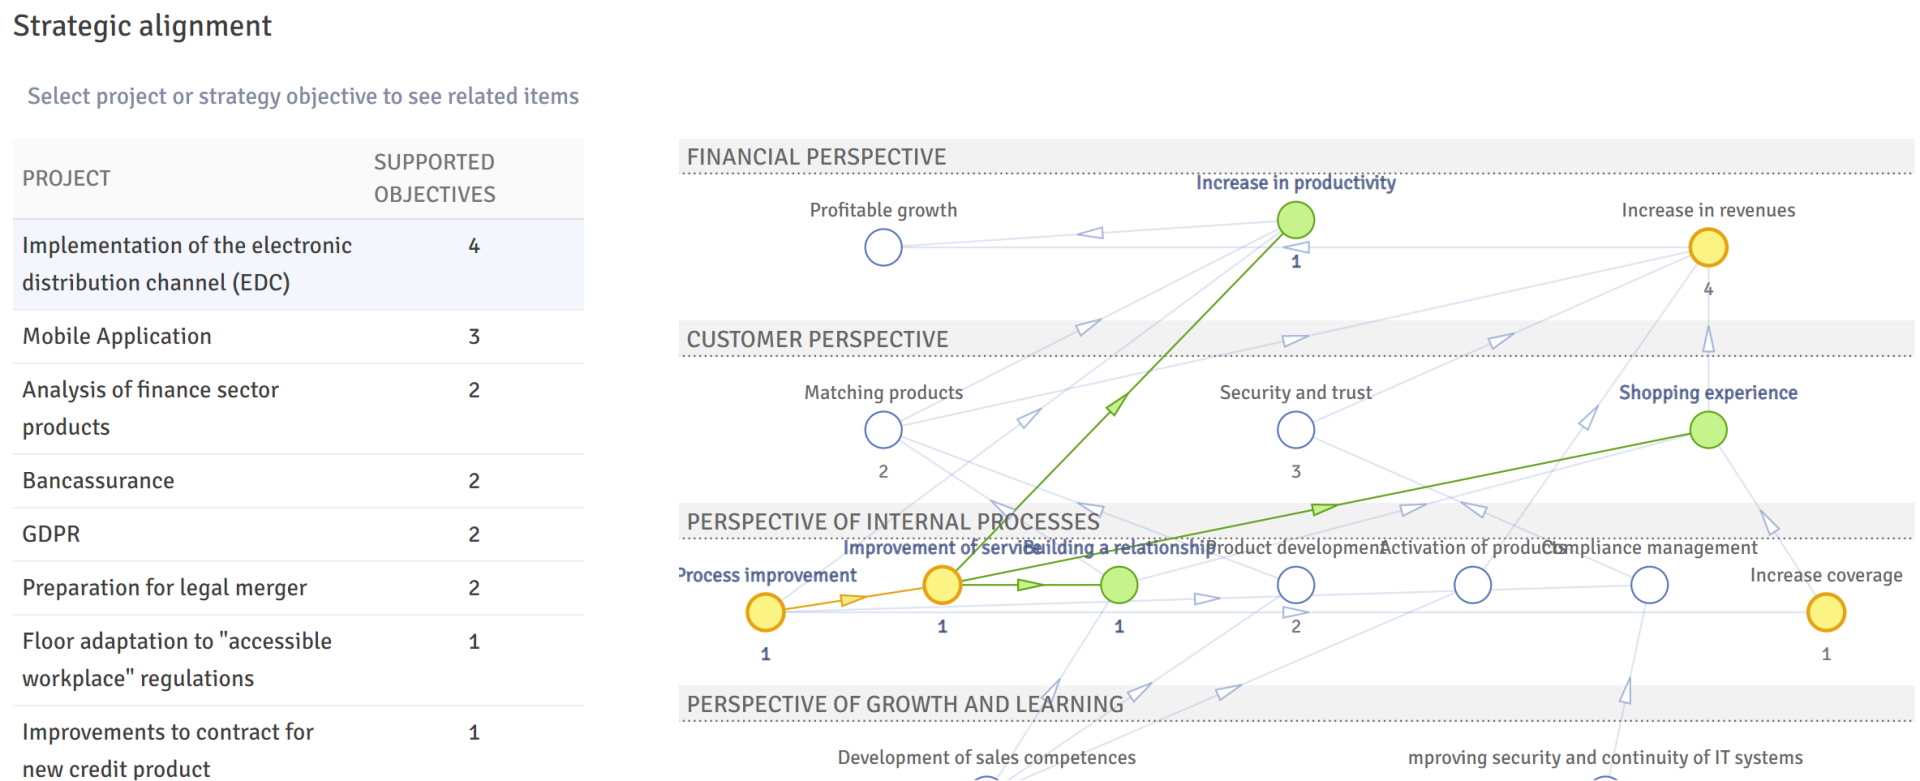Select the Profitable growth objective node
The image size is (1920, 781).
(883, 247)
